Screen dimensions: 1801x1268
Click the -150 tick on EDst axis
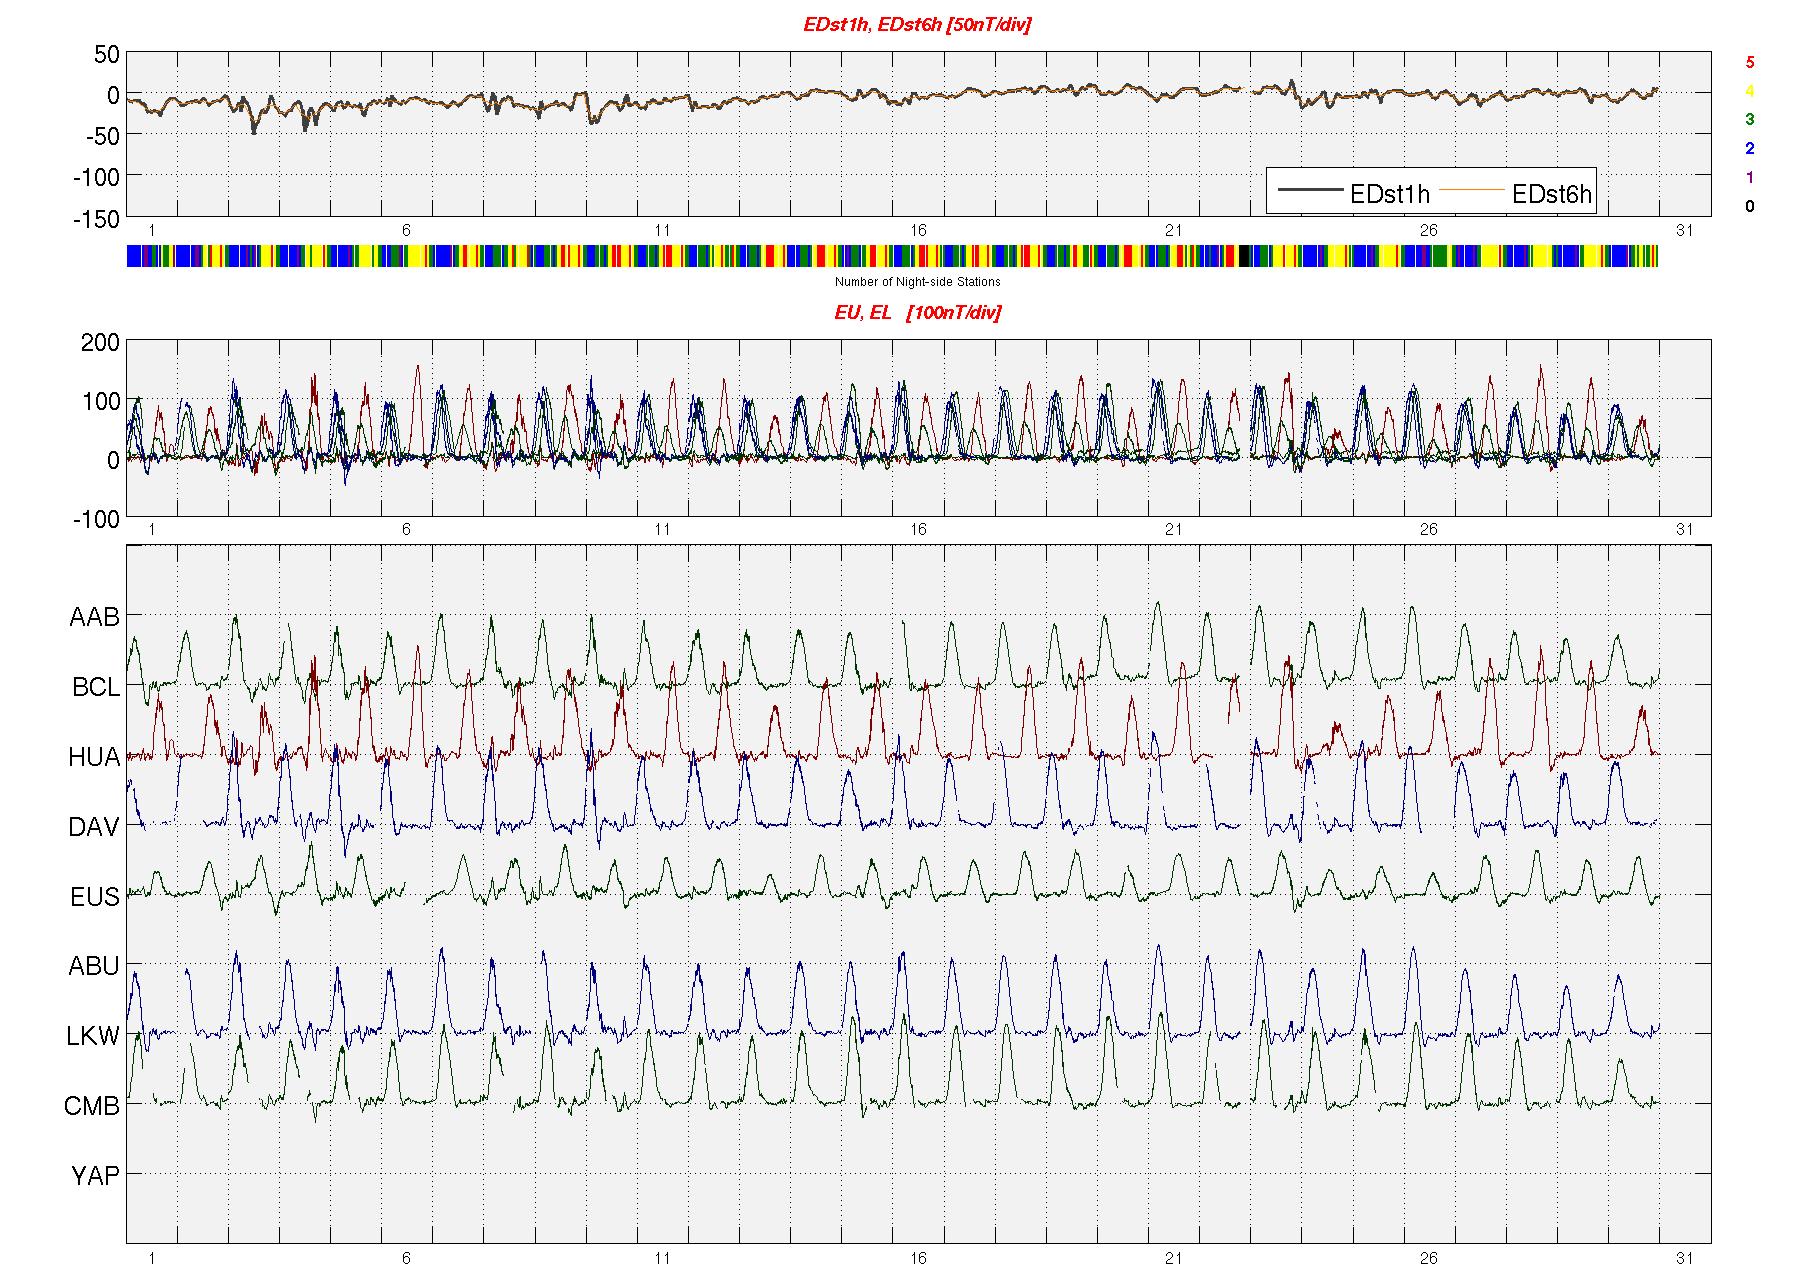(x=96, y=219)
